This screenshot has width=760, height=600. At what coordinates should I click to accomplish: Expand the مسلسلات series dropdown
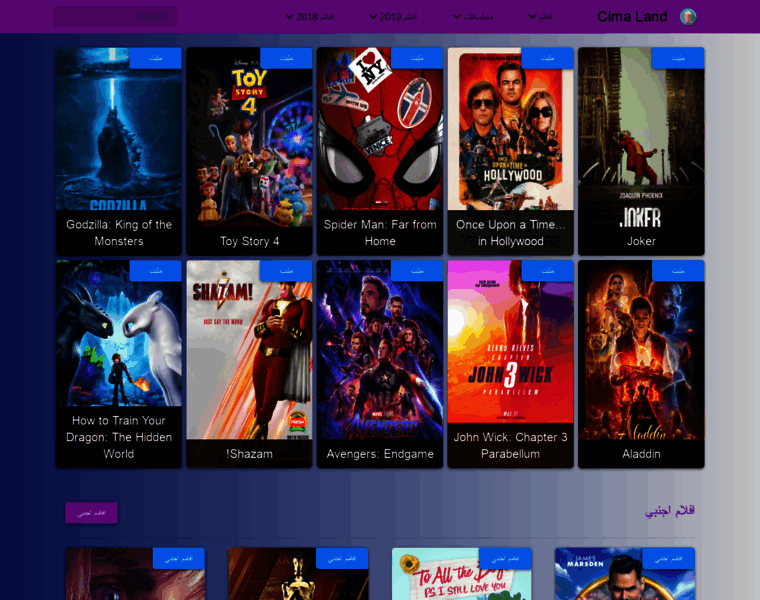(x=473, y=16)
